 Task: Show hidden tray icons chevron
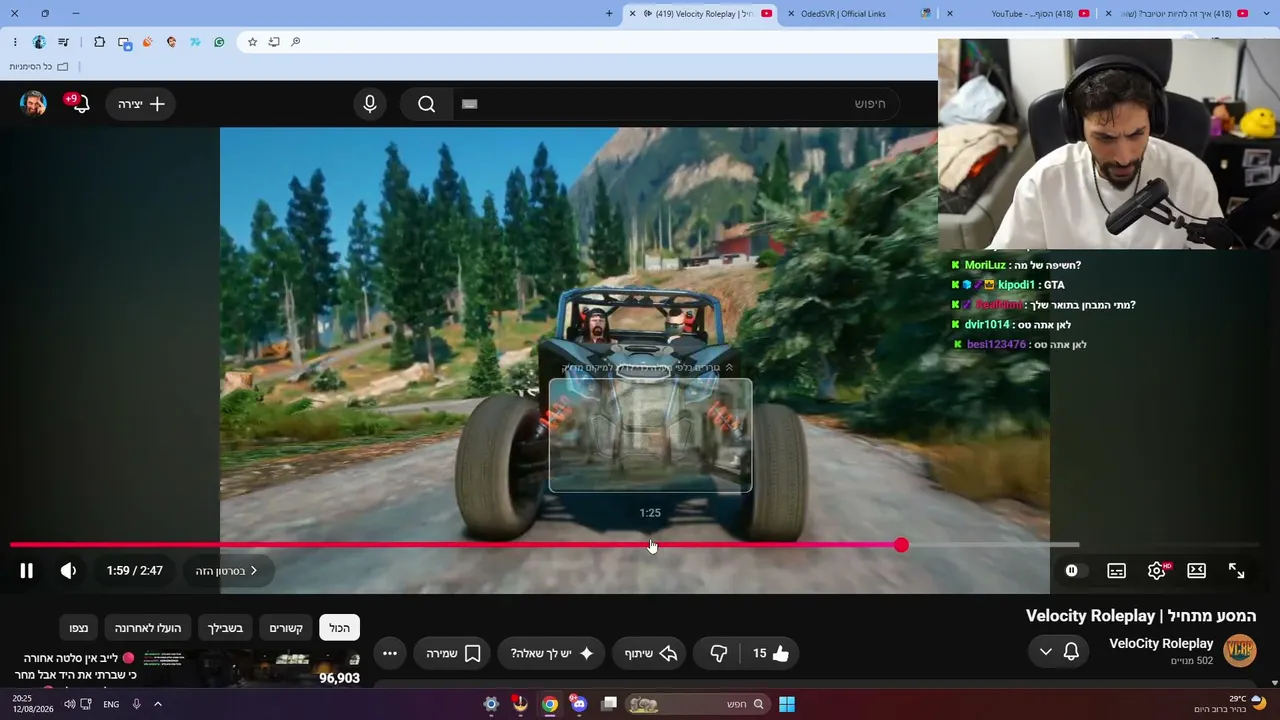pyautogui.click(x=157, y=704)
